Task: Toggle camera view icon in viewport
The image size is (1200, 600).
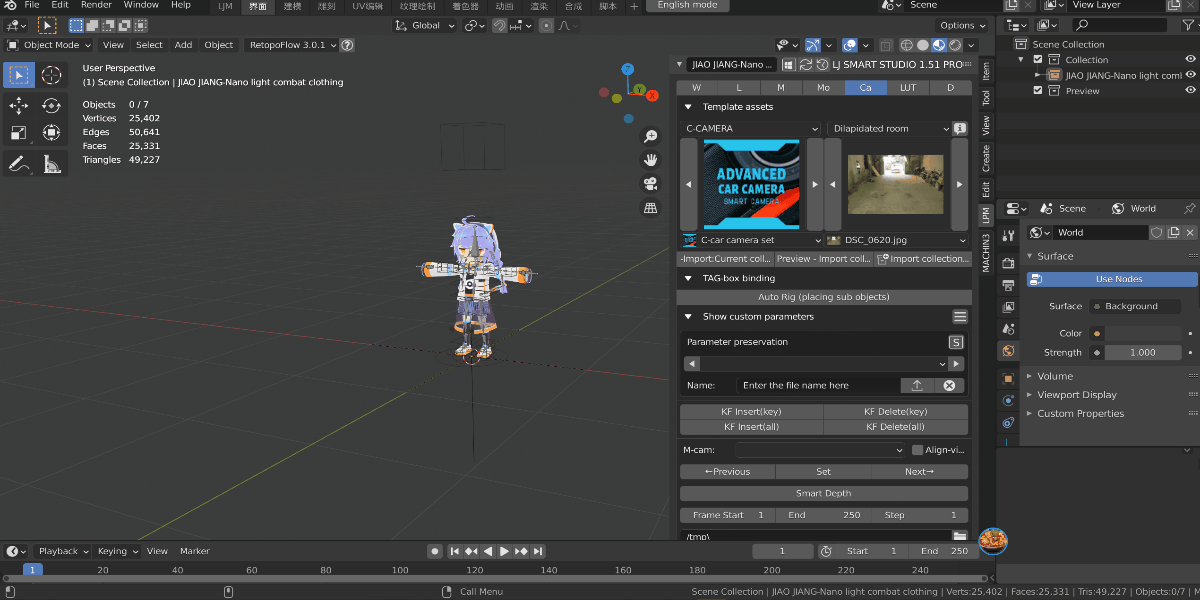Action: (651, 184)
